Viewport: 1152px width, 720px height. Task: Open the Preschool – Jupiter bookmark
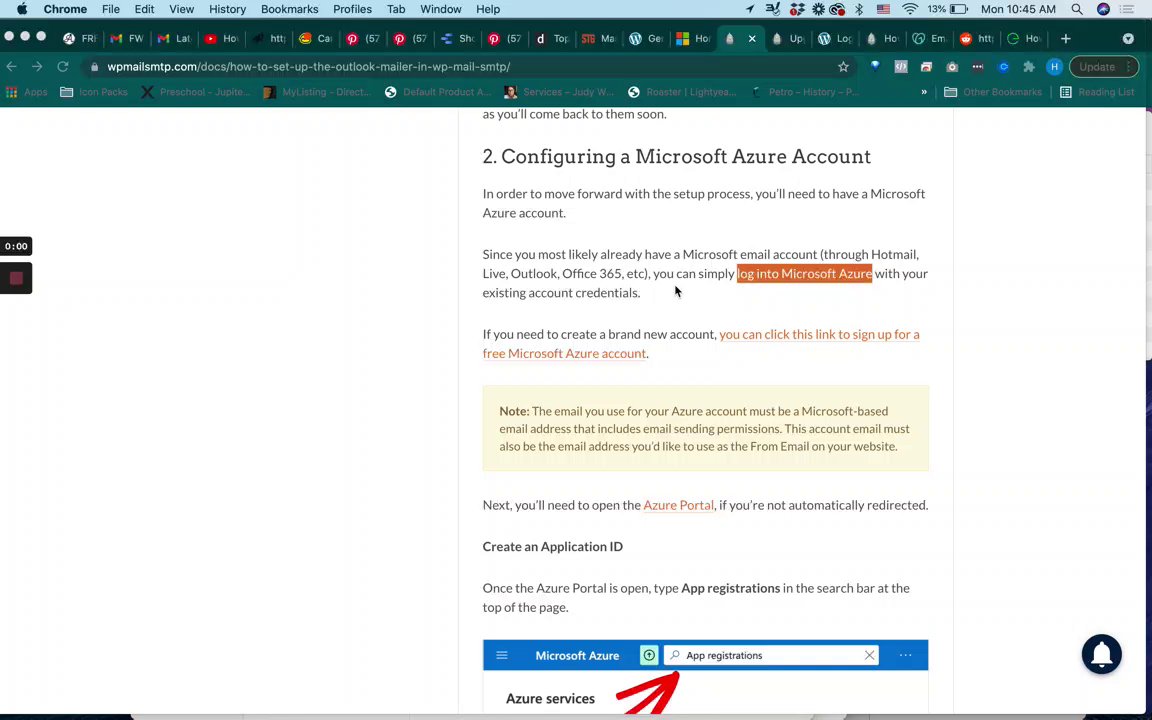(196, 92)
